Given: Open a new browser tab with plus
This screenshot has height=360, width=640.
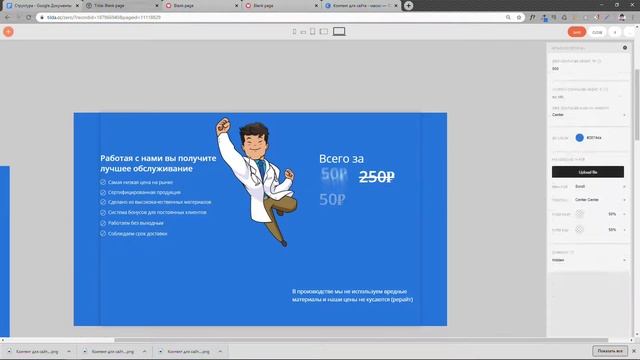Looking at the screenshot, I should [409, 6].
